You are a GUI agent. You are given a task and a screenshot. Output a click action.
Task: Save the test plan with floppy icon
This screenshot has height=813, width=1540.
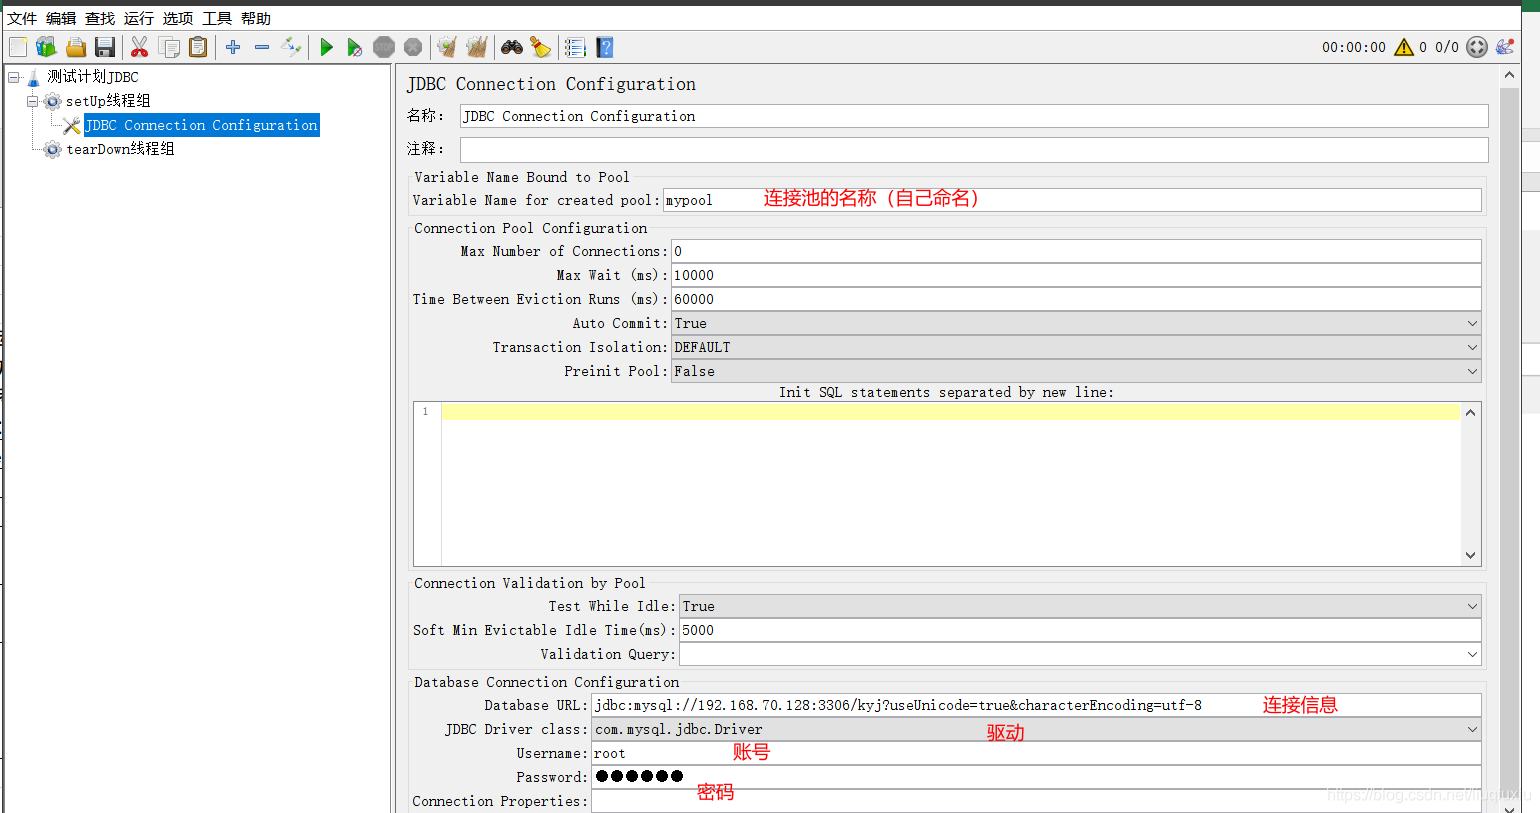(105, 47)
